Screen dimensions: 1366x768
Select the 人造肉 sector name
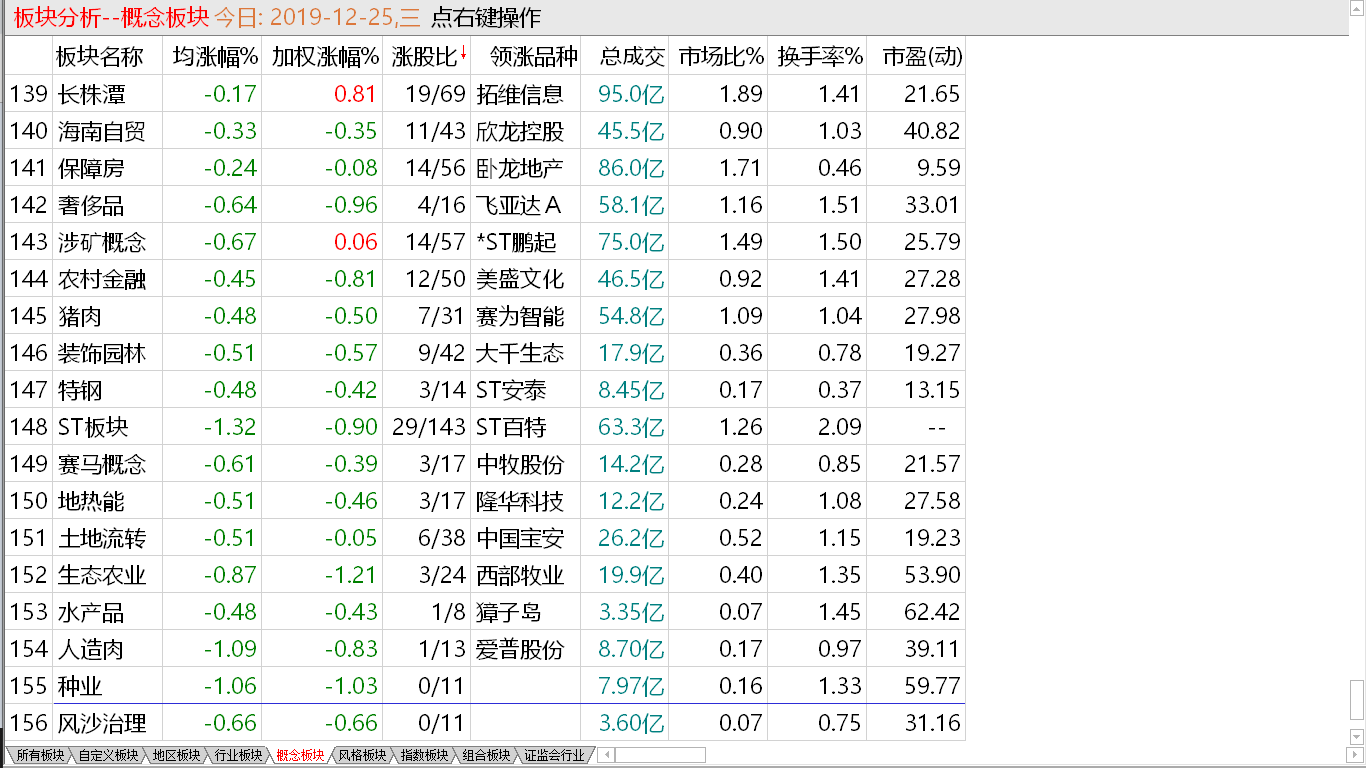coord(91,649)
